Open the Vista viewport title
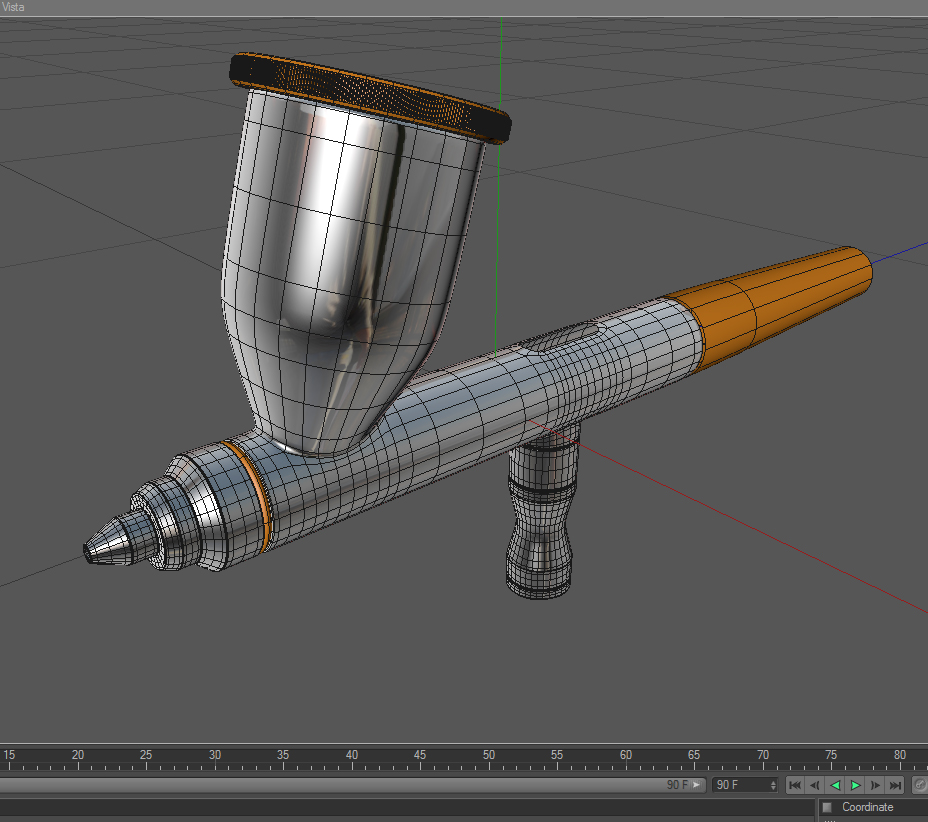The image size is (928, 822). coord(13,7)
